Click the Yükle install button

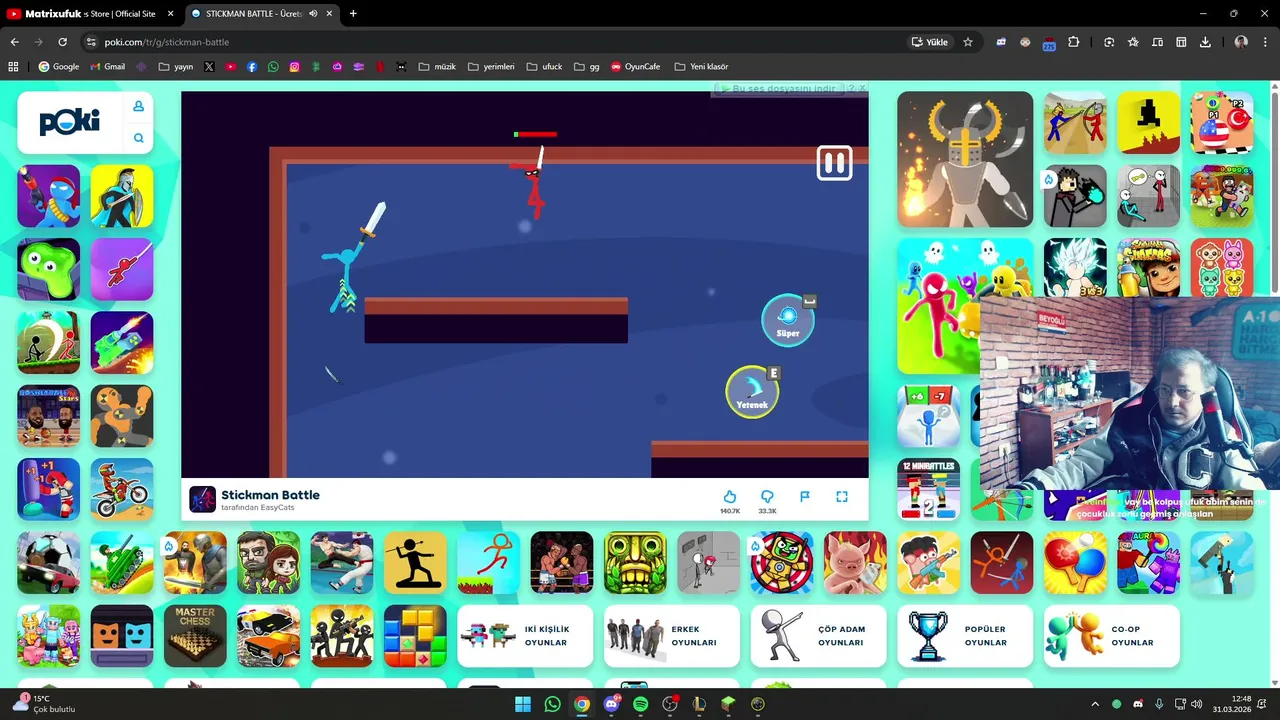930,42
